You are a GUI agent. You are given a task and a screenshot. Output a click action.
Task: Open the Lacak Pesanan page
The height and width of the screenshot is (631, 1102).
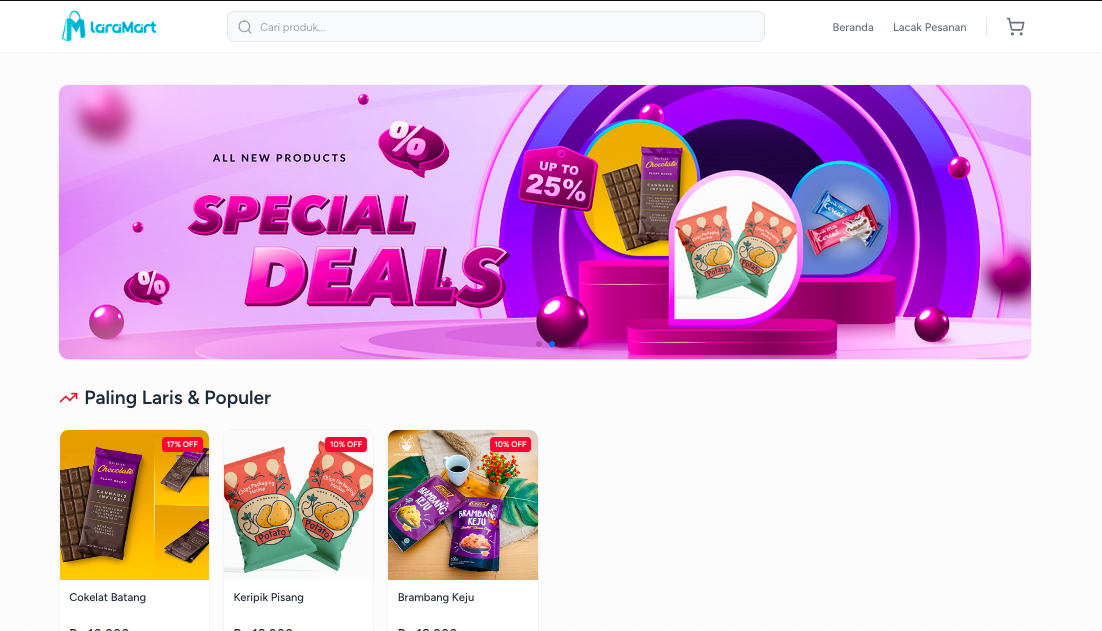coord(929,27)
